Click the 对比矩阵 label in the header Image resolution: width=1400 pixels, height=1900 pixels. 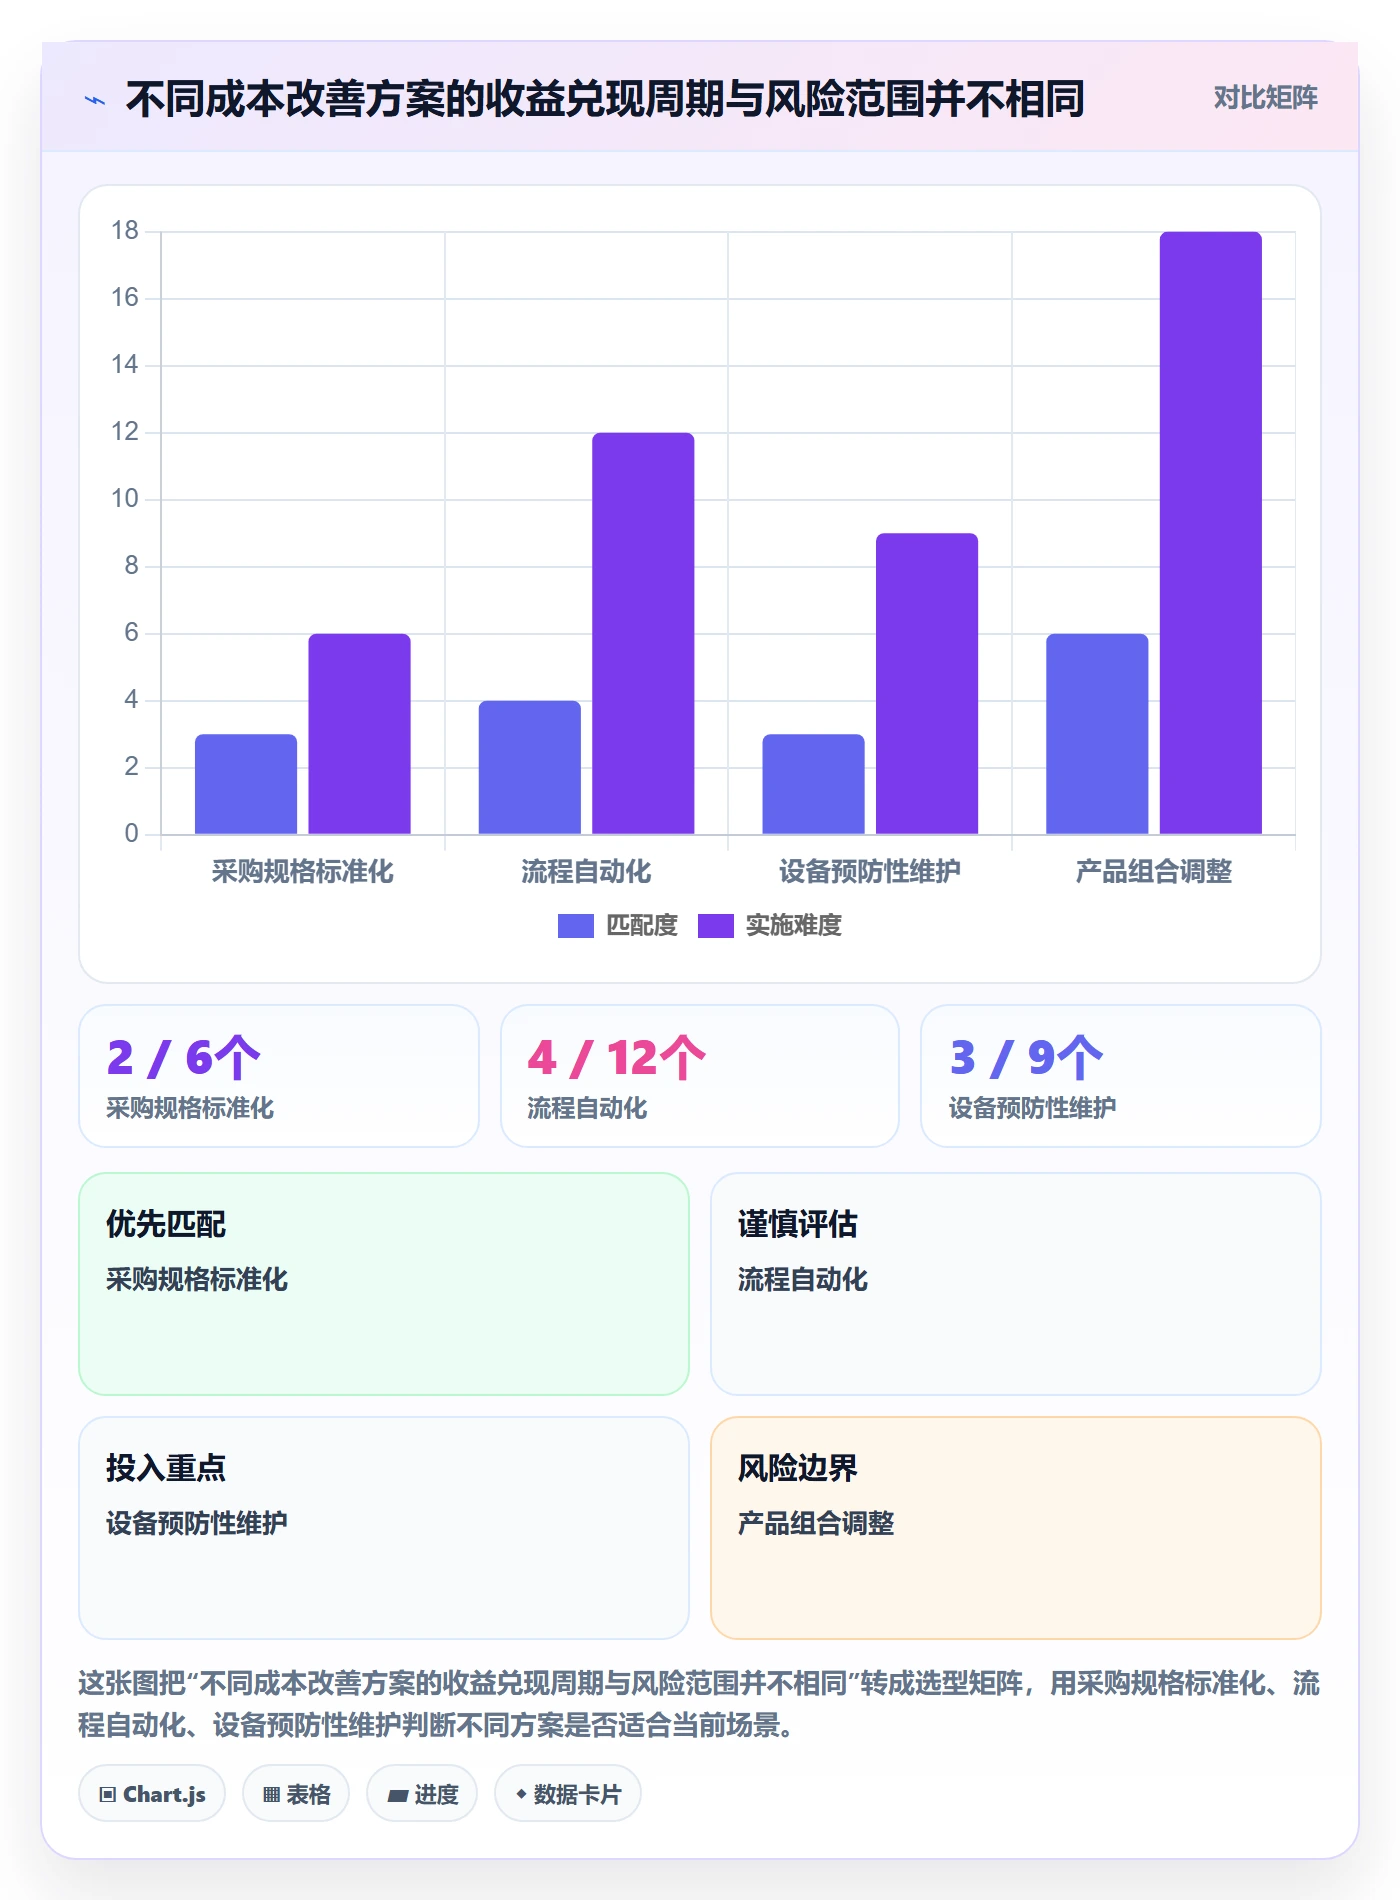tap(1265, 98)
